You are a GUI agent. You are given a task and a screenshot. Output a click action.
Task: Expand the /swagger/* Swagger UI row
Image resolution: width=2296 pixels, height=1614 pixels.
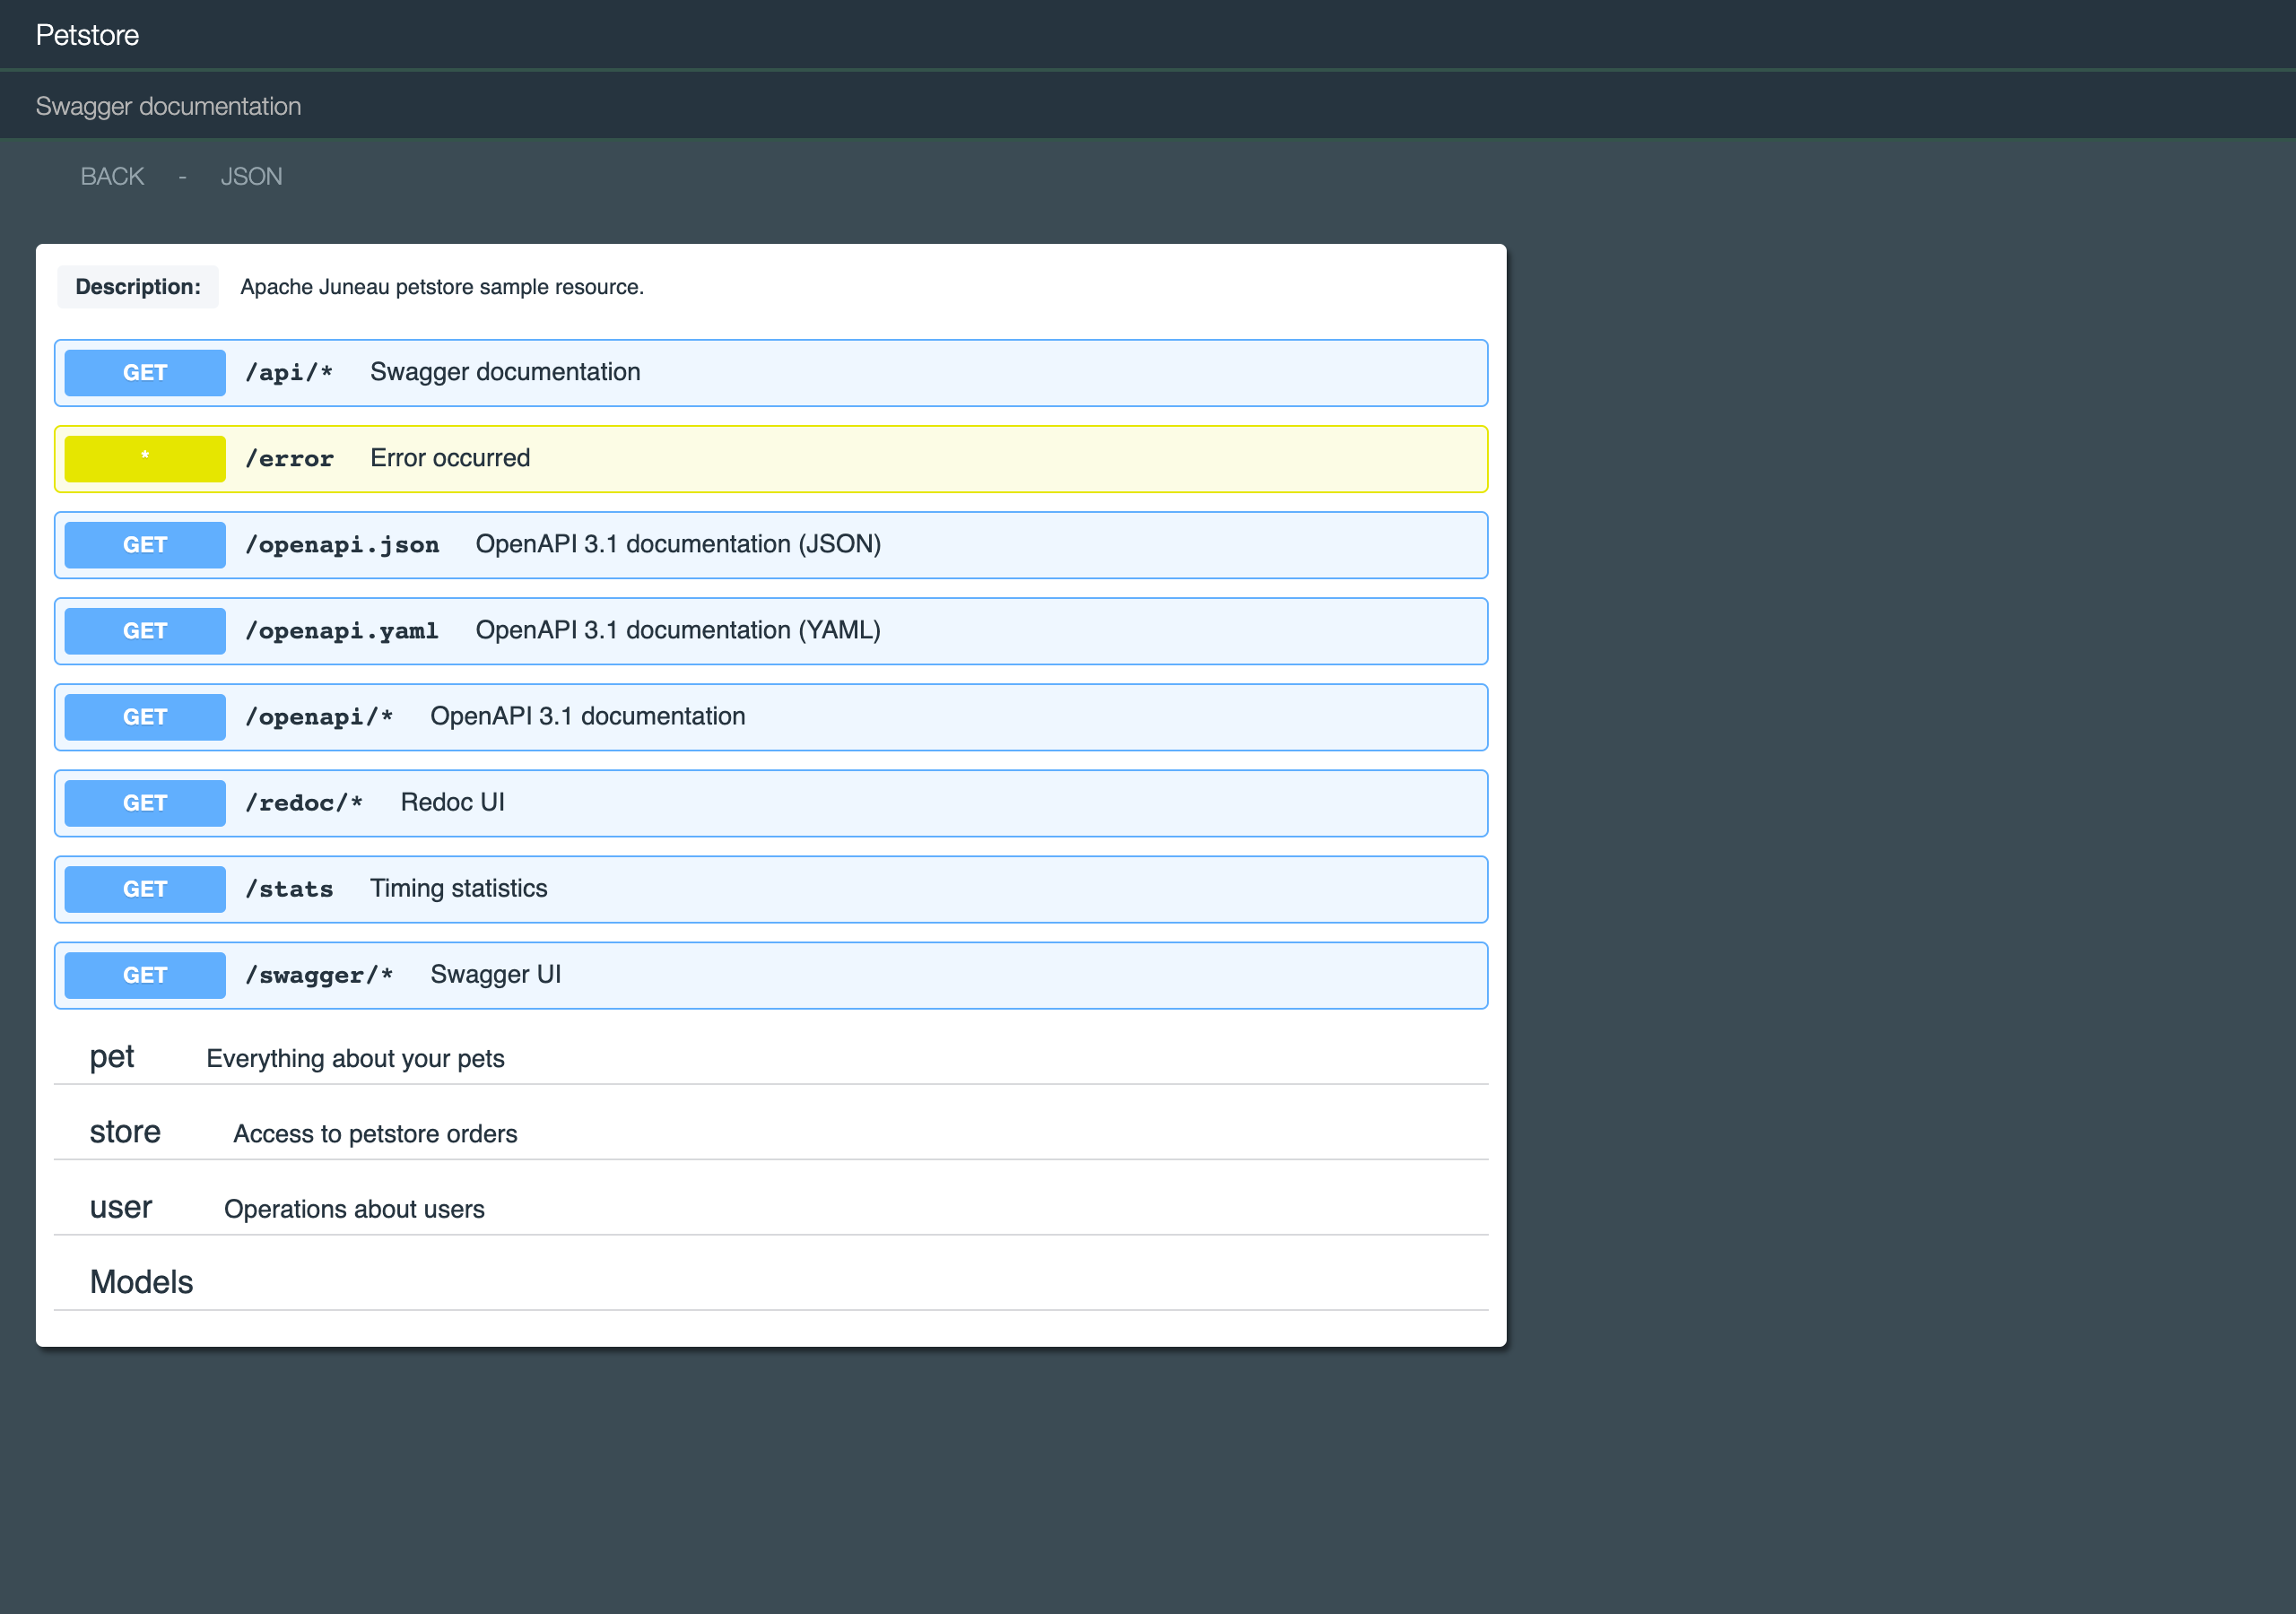[x=771, y=975]
